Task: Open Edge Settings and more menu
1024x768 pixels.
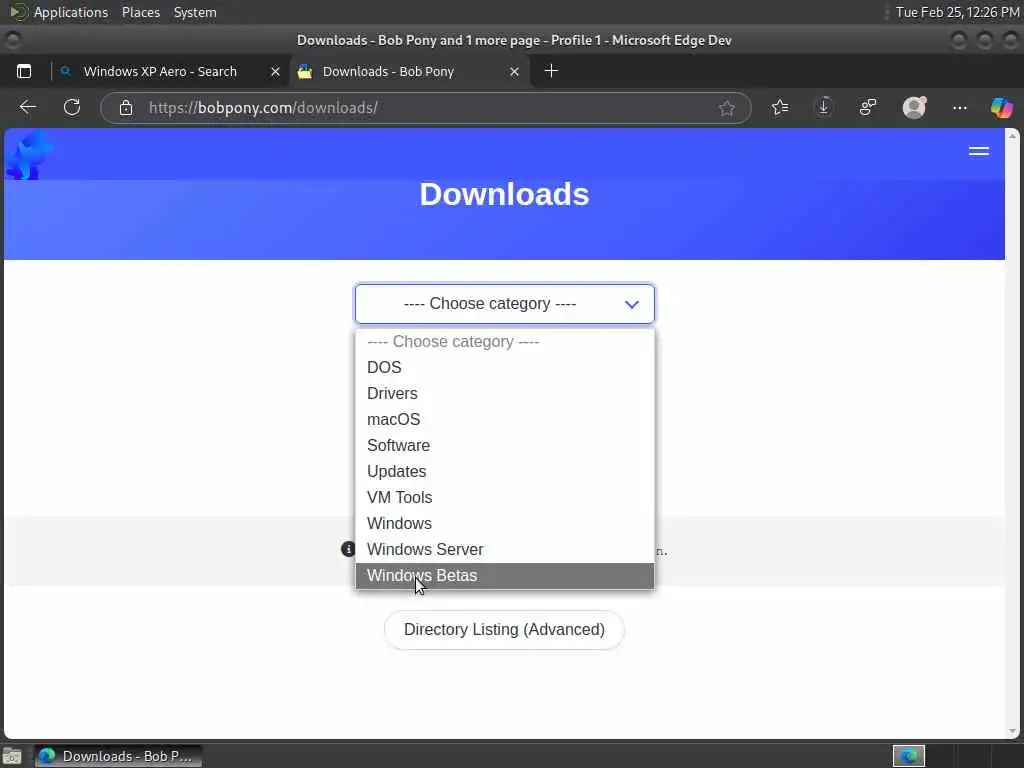Action: [x=959, y=108]
